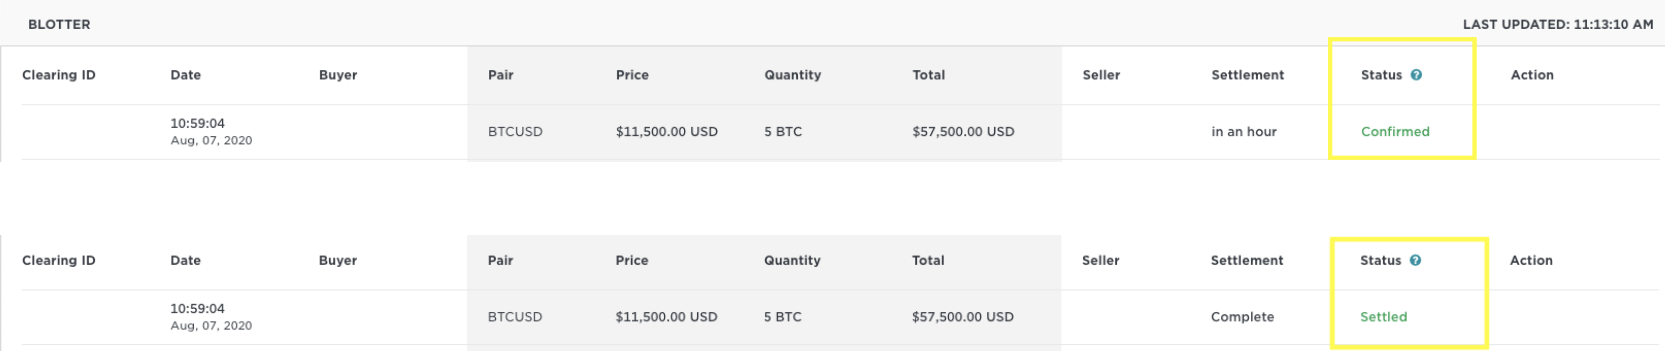Select the Settled status in bottom row
The width and height of the screenshot is (1676, 360).
tap(1383, 316)
